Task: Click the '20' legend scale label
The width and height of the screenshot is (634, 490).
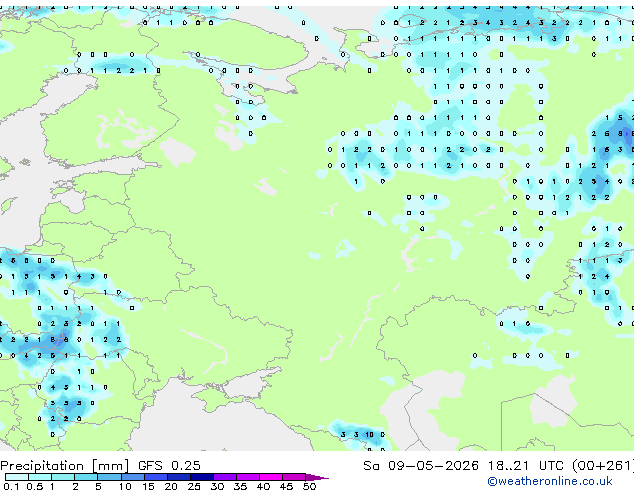Action: [171, 486]
